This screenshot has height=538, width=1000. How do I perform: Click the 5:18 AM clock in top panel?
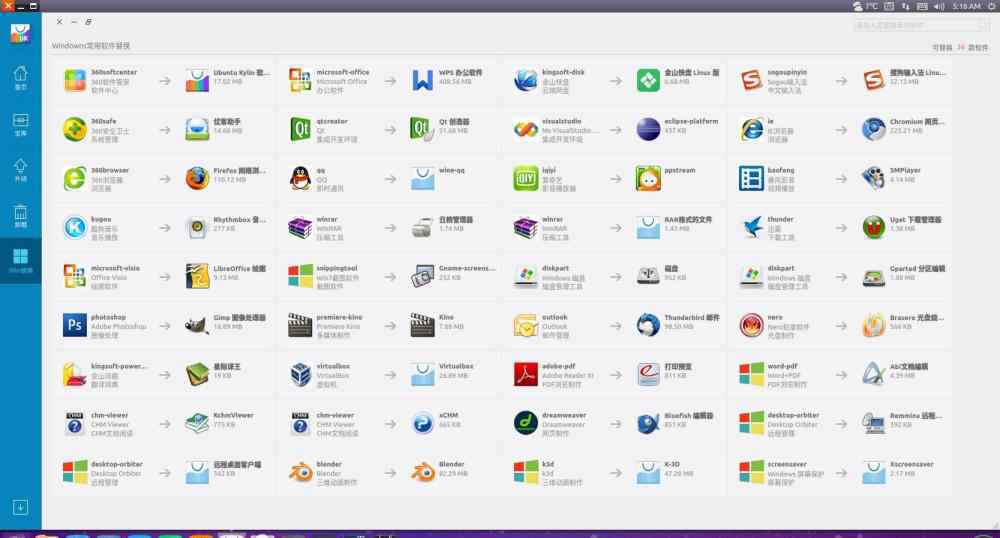[966, 6]
